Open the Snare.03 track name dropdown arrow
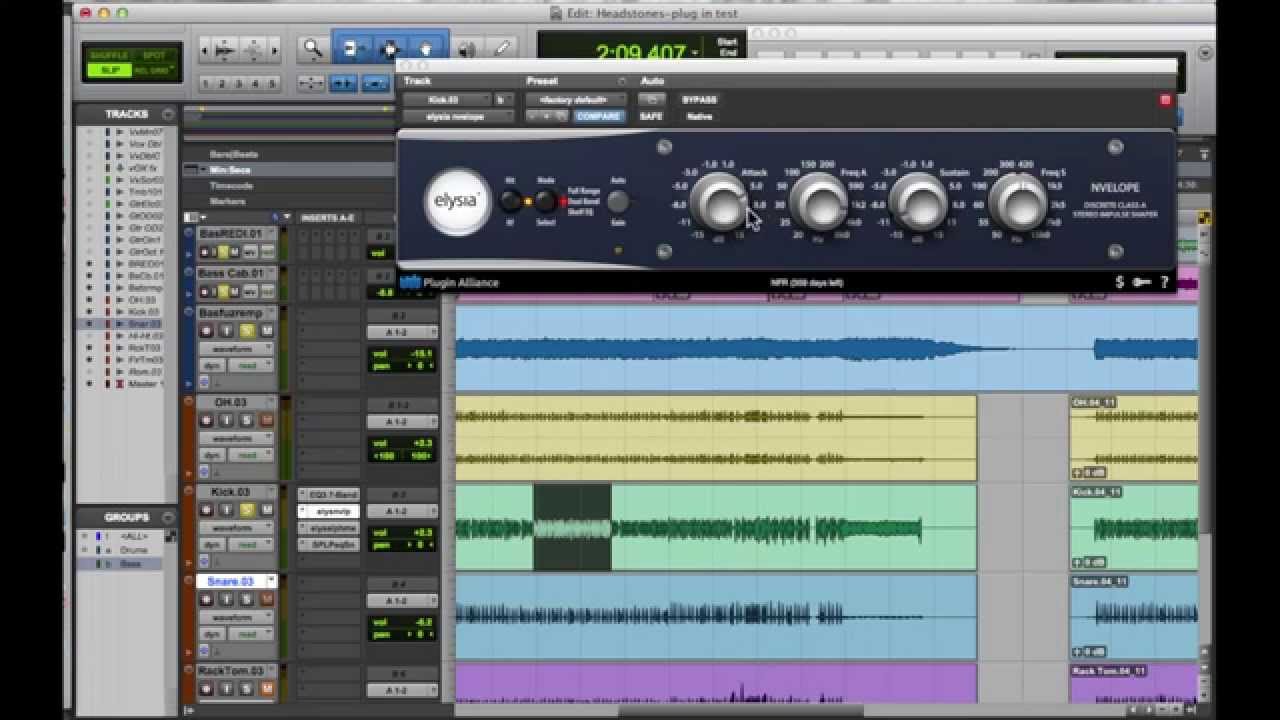1280x720 pixels. pyautogui.click(x=272, y=581)
